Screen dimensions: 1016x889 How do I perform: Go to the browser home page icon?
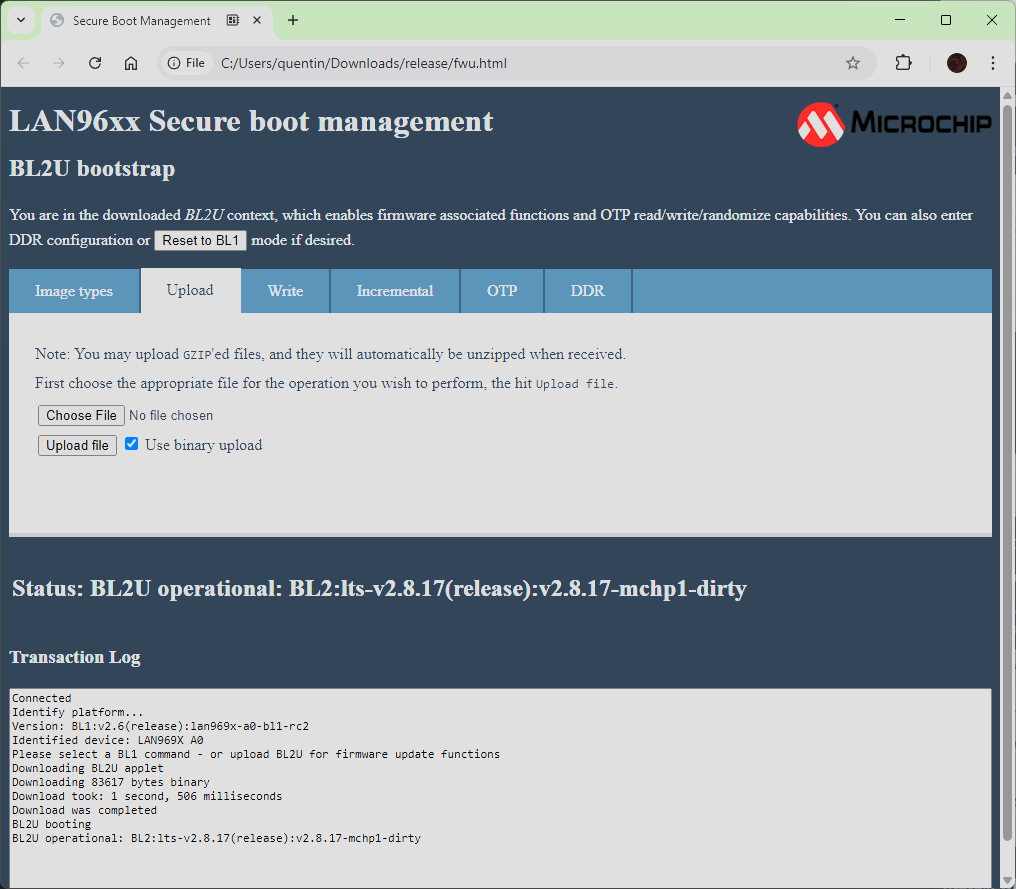pyautogui.click(x=131, y=63)
